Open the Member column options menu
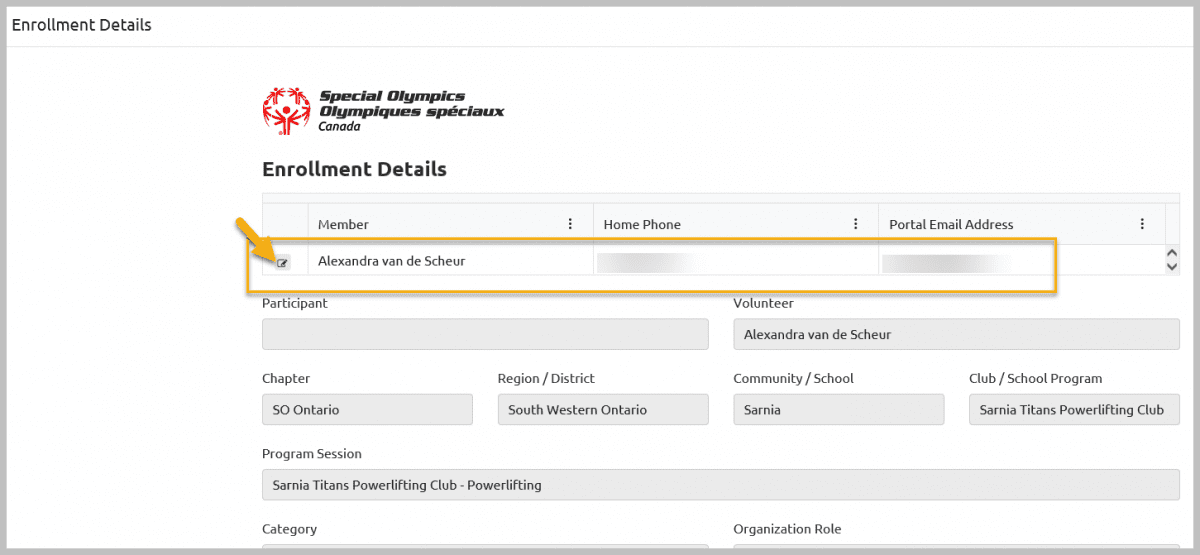 570,224
